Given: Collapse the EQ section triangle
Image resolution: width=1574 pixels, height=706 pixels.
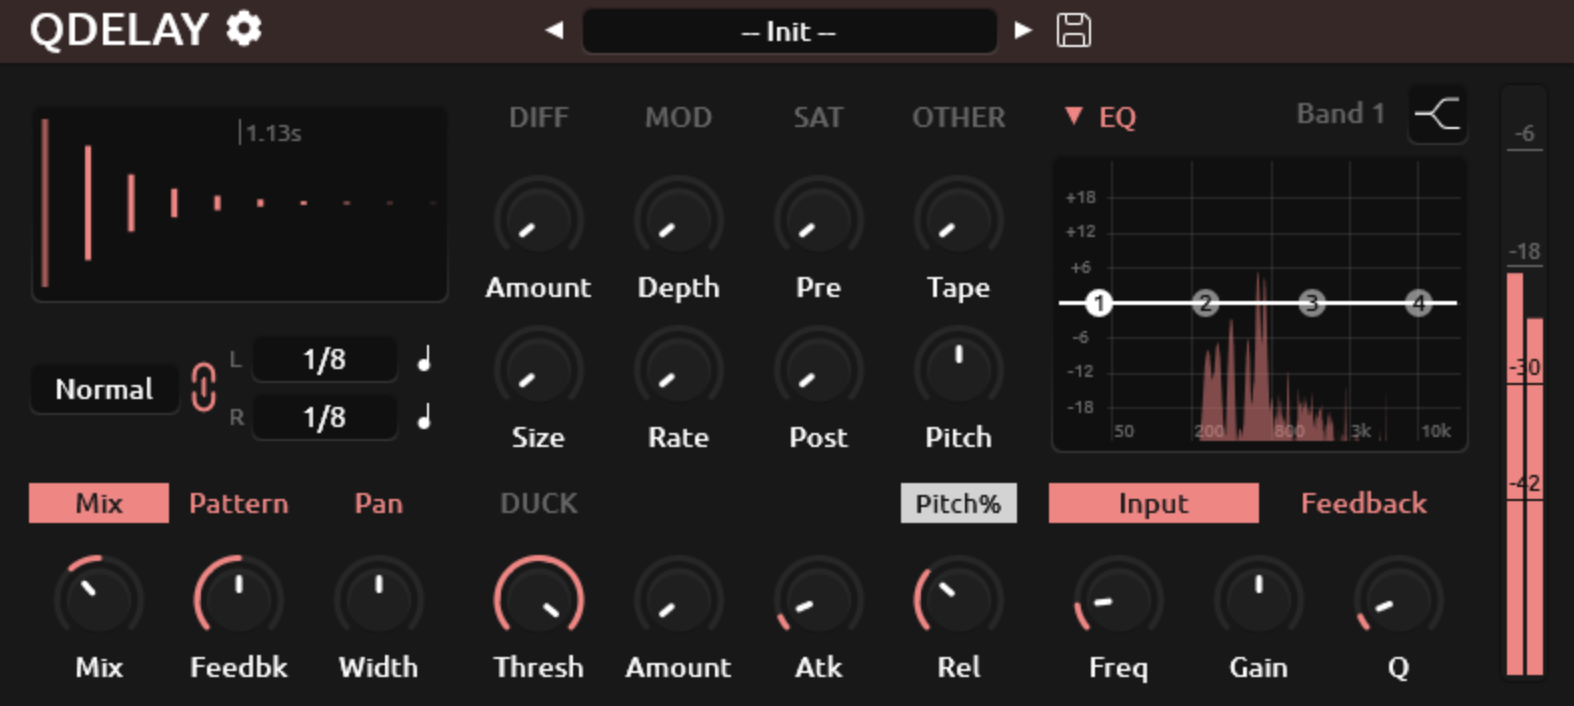Looking at the screenshot, I should pos(1073,116).
